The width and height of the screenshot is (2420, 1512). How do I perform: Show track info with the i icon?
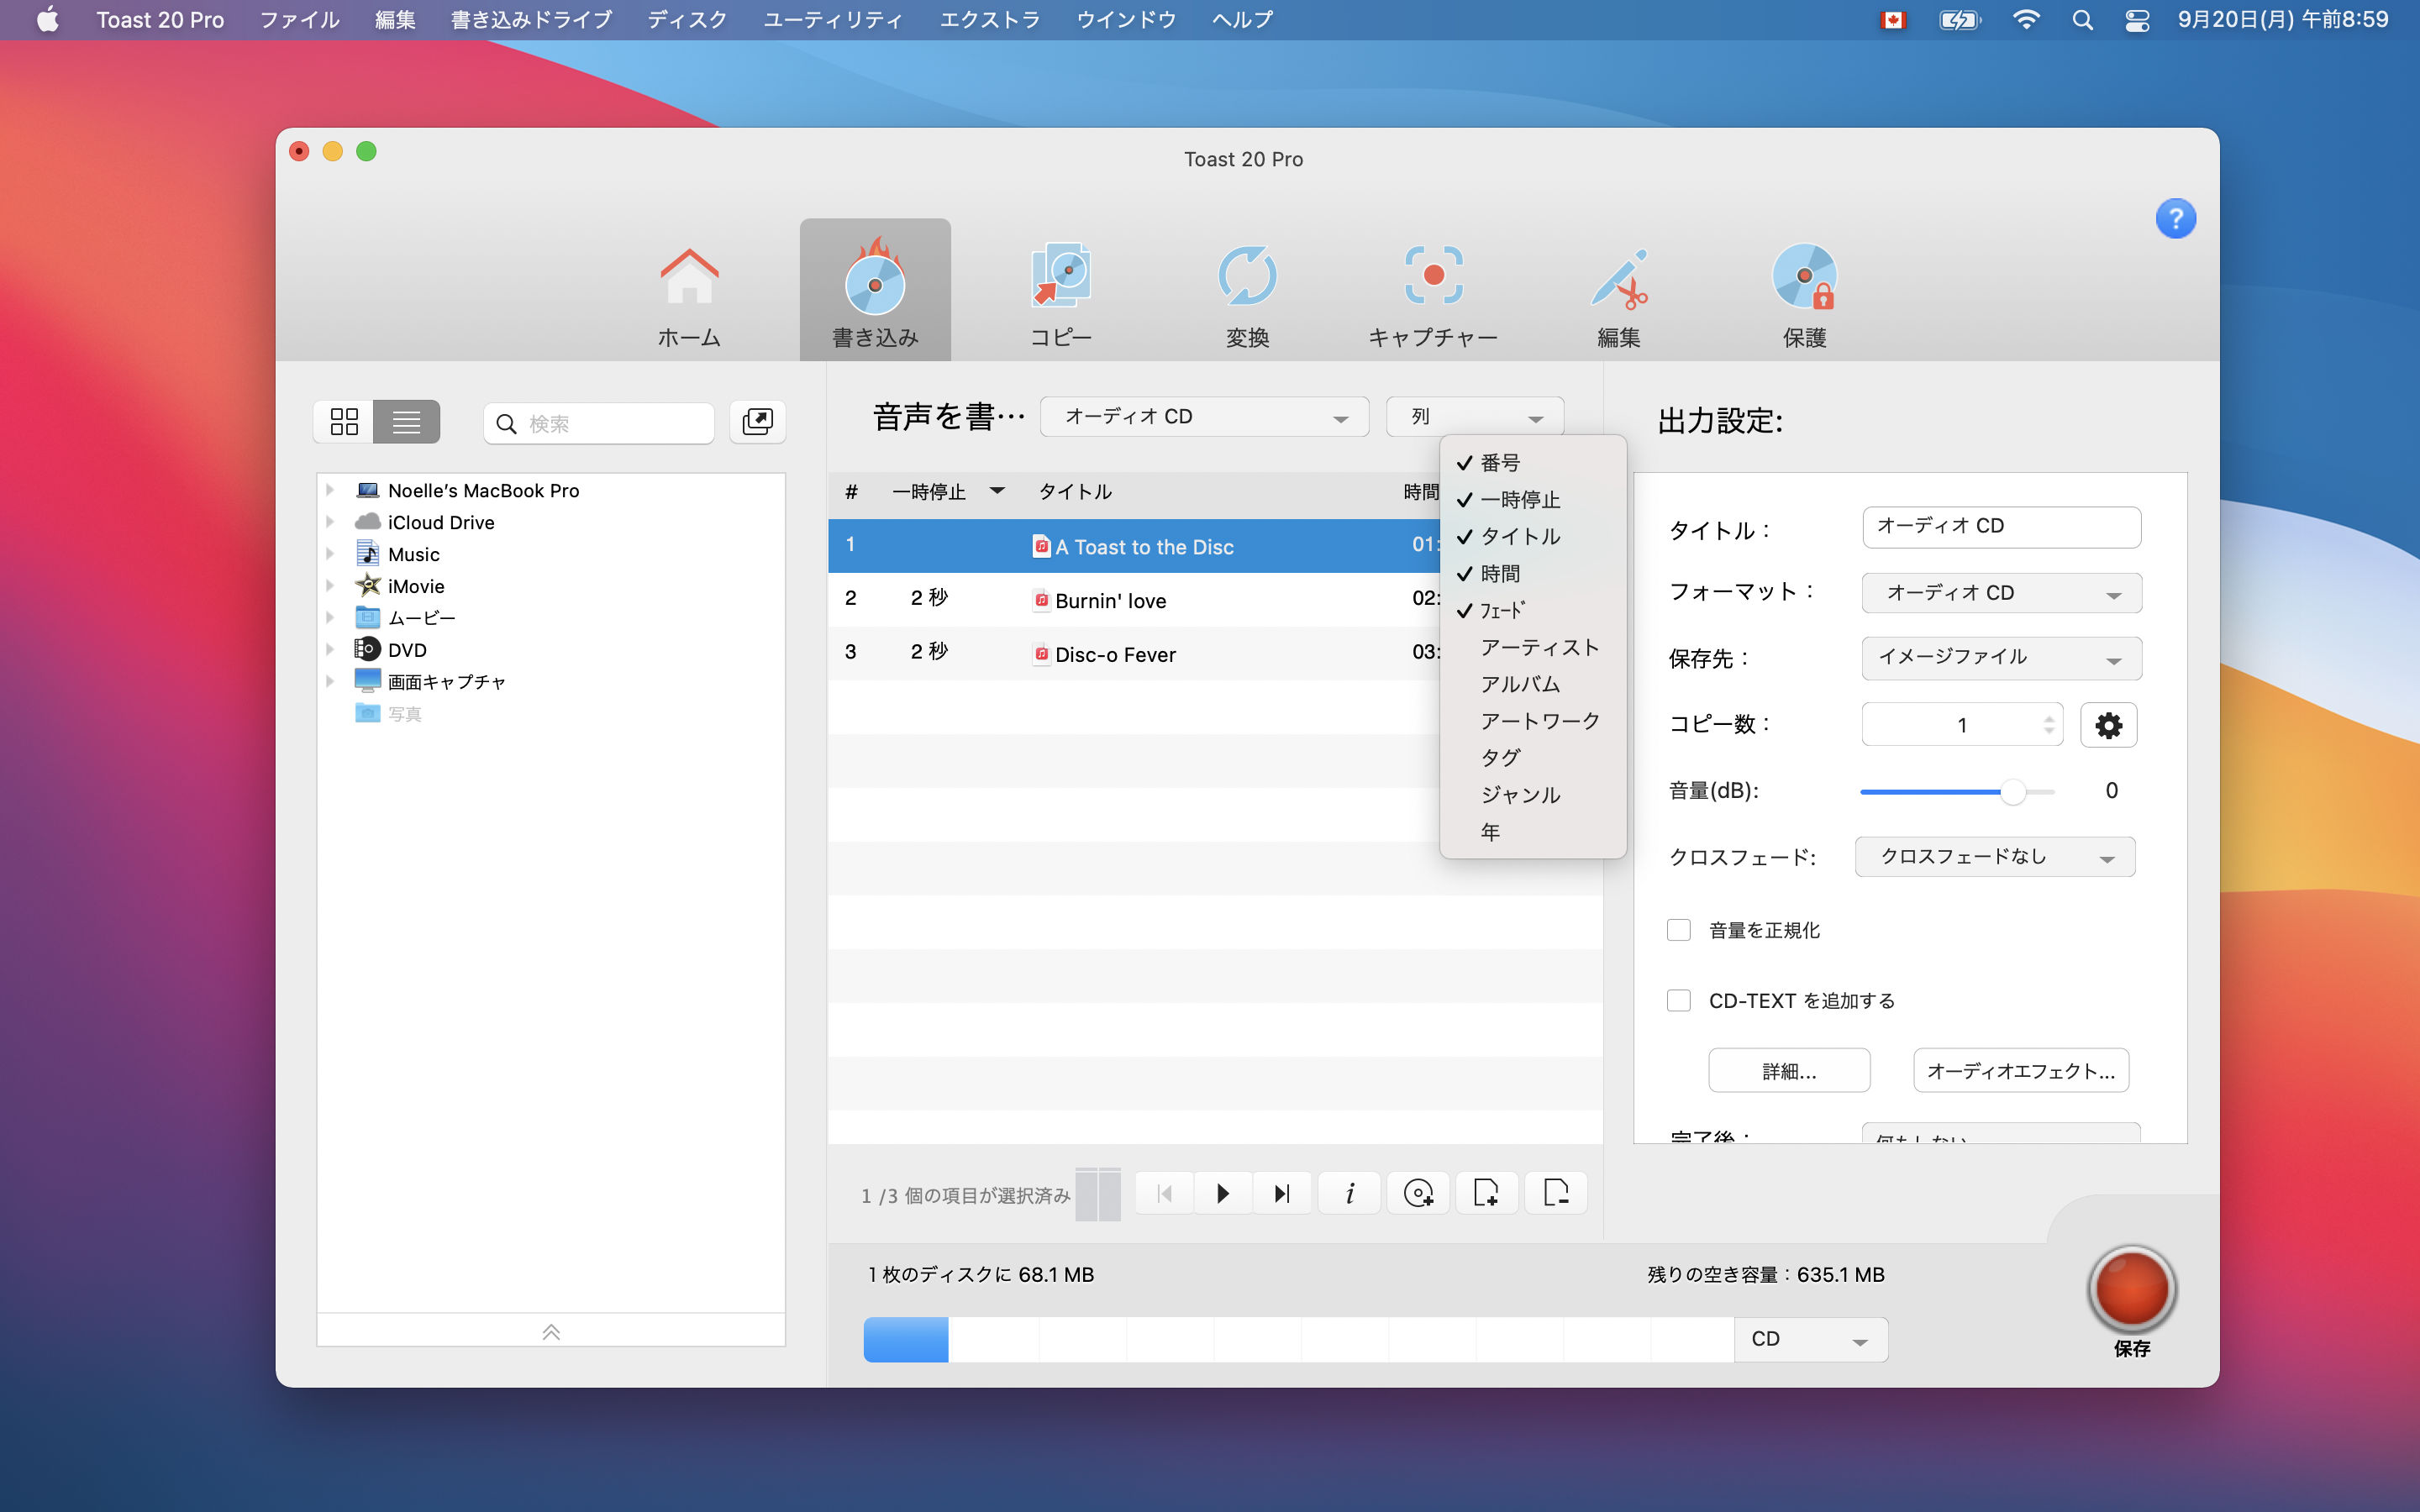(1350, 1193)
